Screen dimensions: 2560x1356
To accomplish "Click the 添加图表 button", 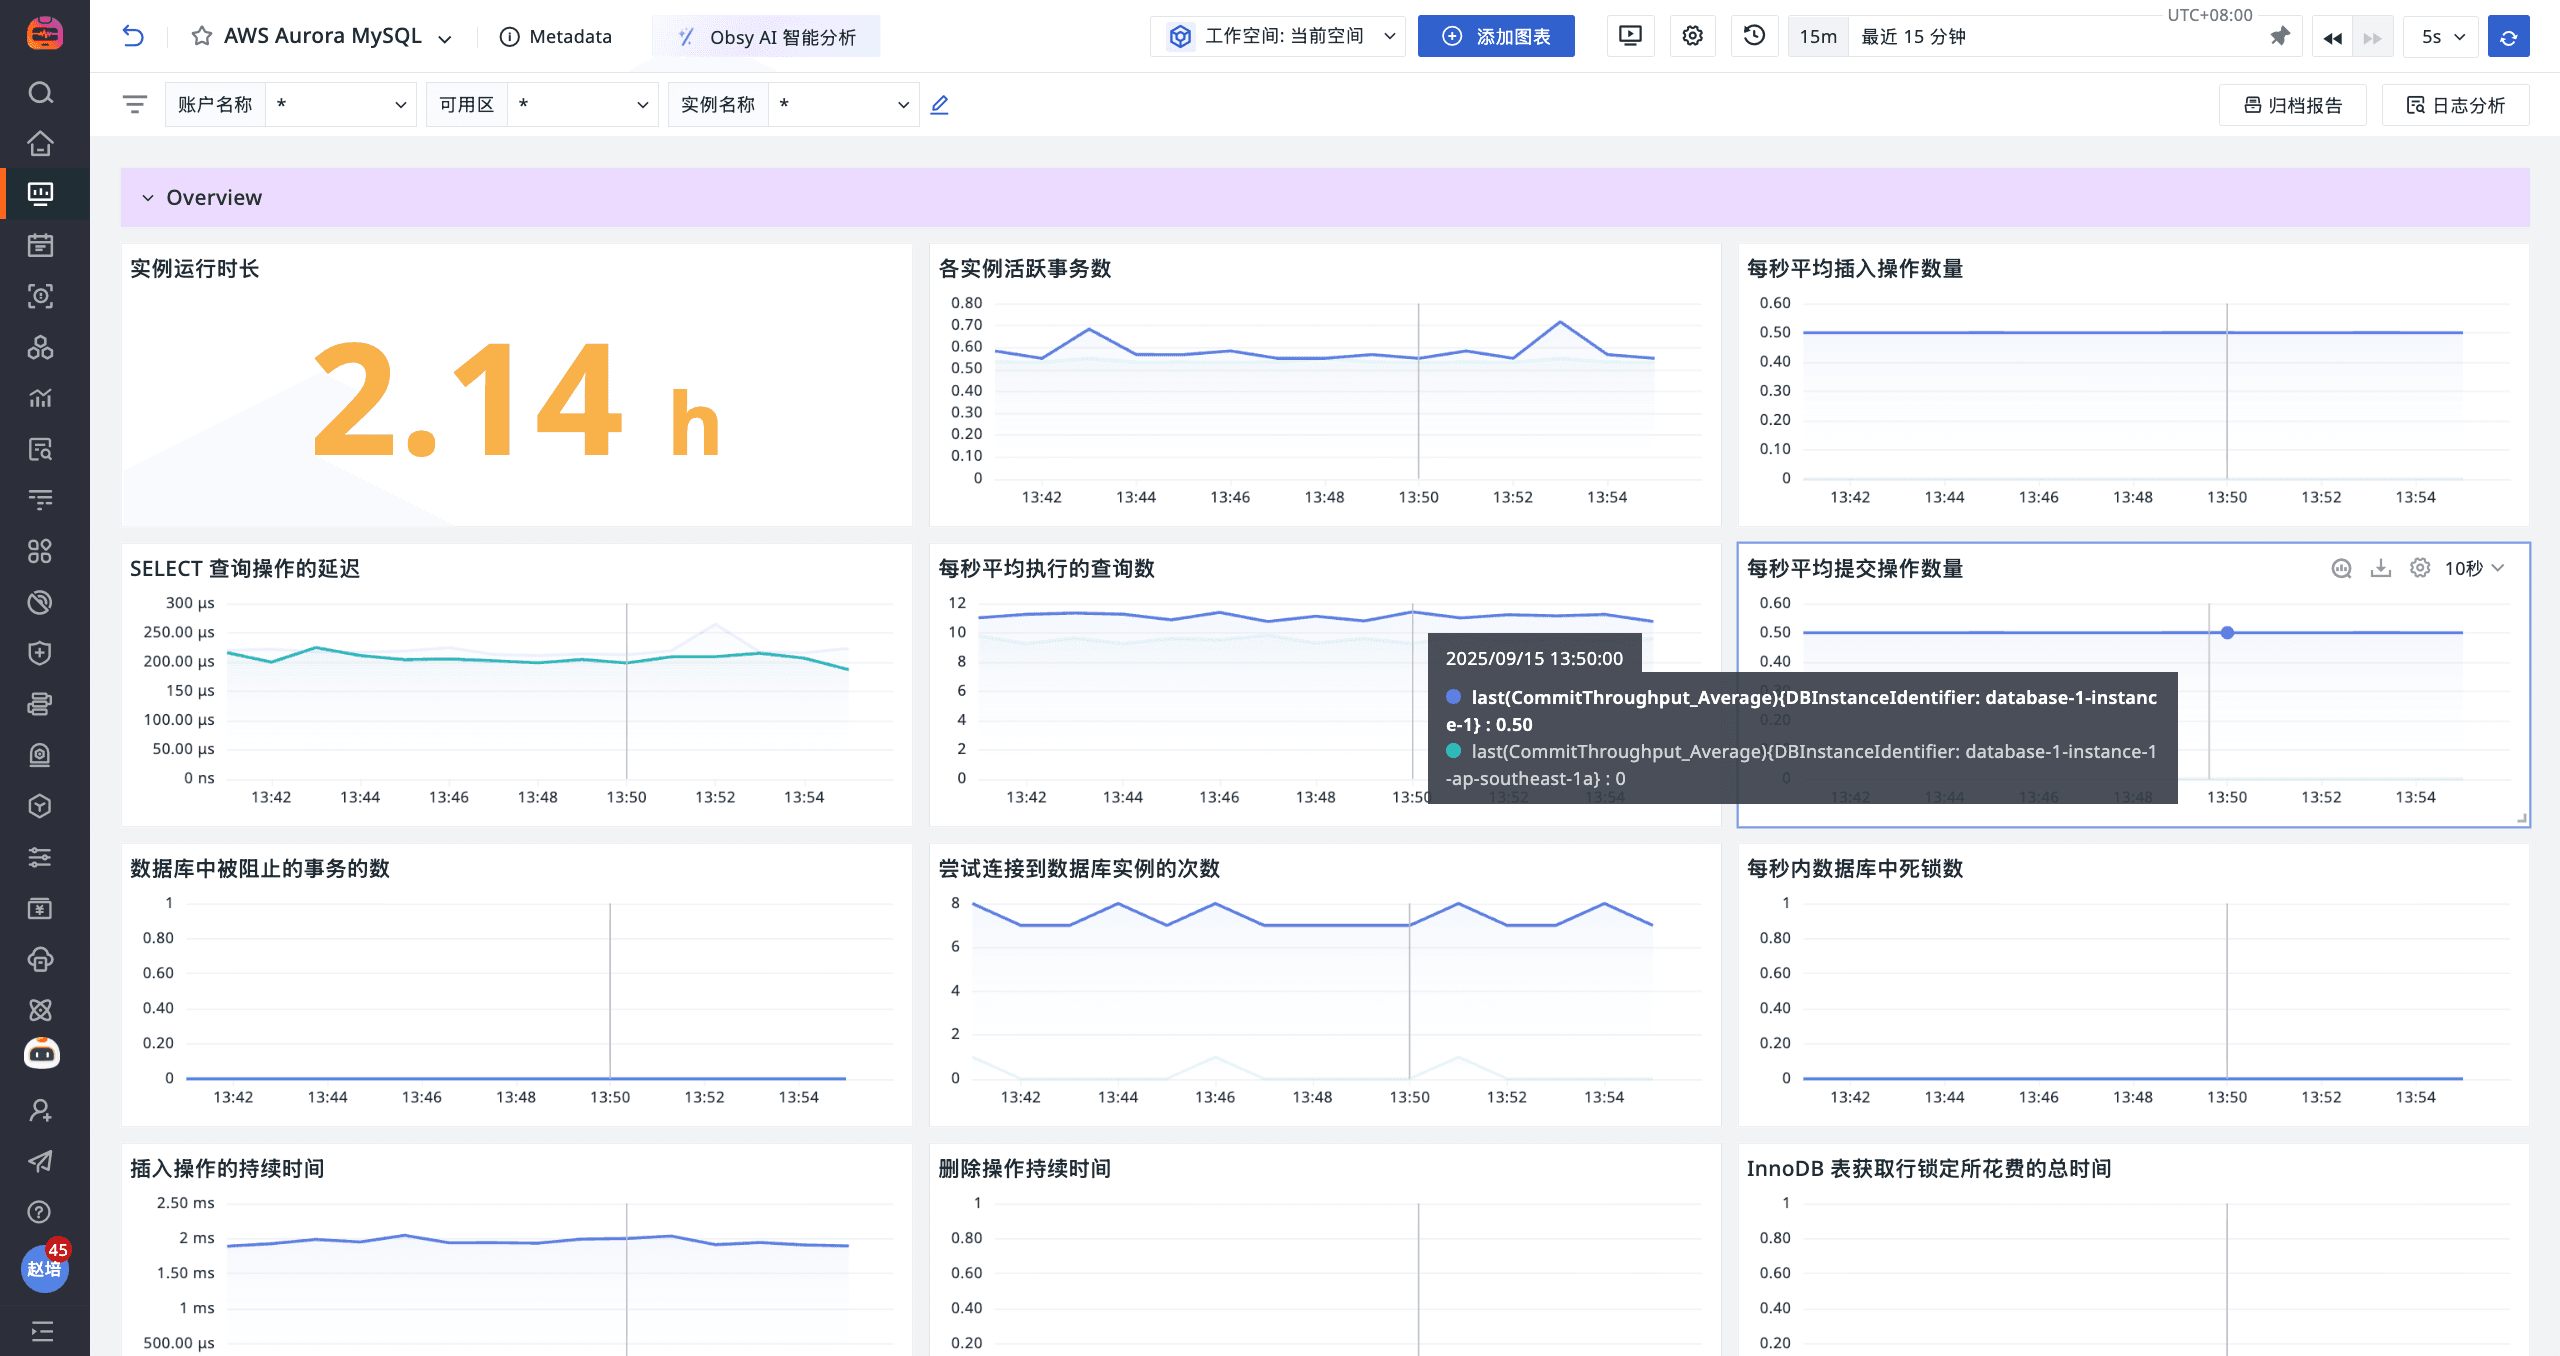I will [1496, 37].
